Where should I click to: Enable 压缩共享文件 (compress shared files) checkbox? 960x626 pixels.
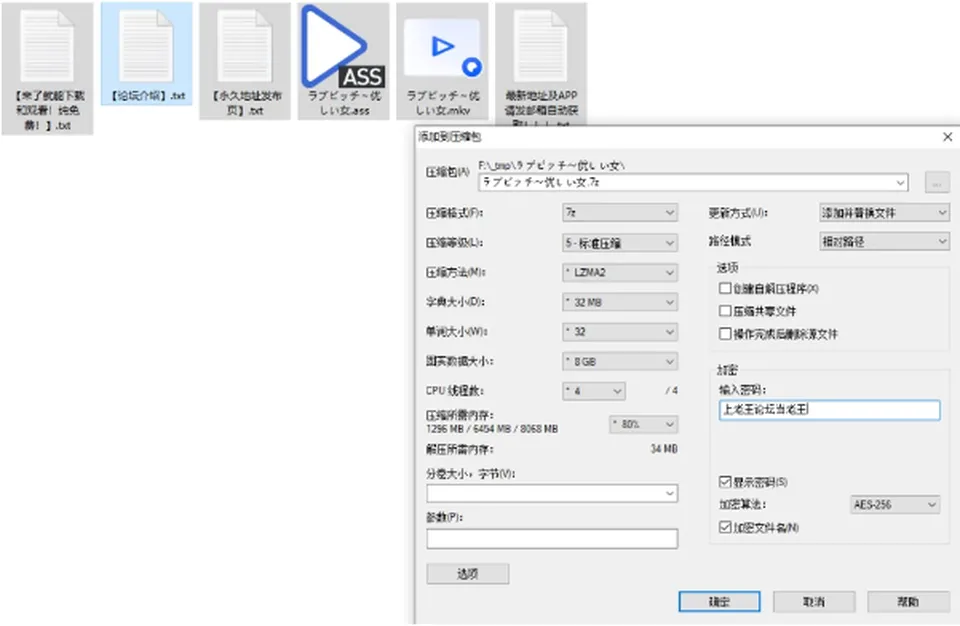click(x=726, y=311)
